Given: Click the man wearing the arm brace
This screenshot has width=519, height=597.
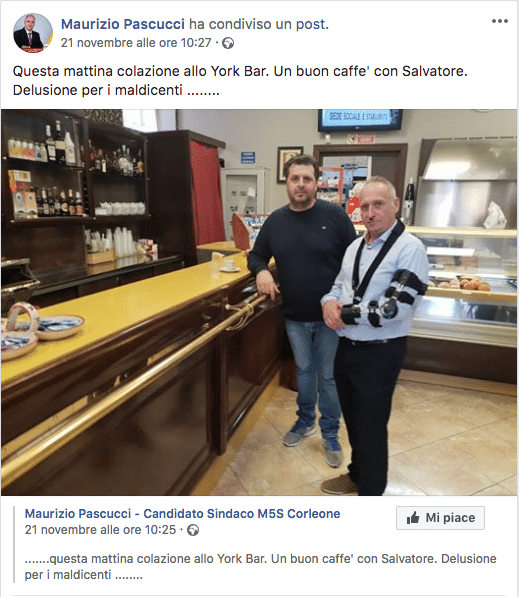Looking at the screenshot, I should [375, 335].
